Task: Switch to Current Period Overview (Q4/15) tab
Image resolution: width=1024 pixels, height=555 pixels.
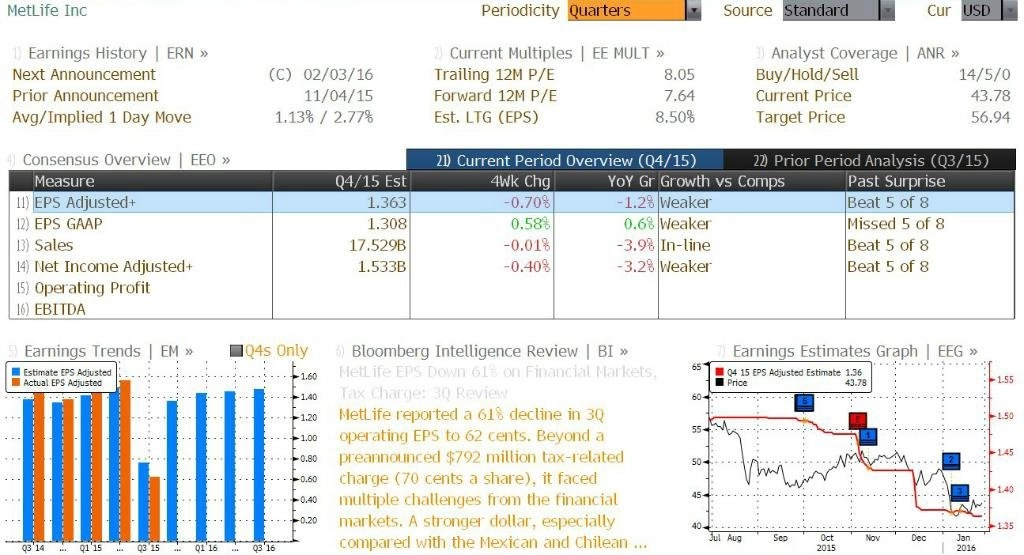Action: [565, 160]
